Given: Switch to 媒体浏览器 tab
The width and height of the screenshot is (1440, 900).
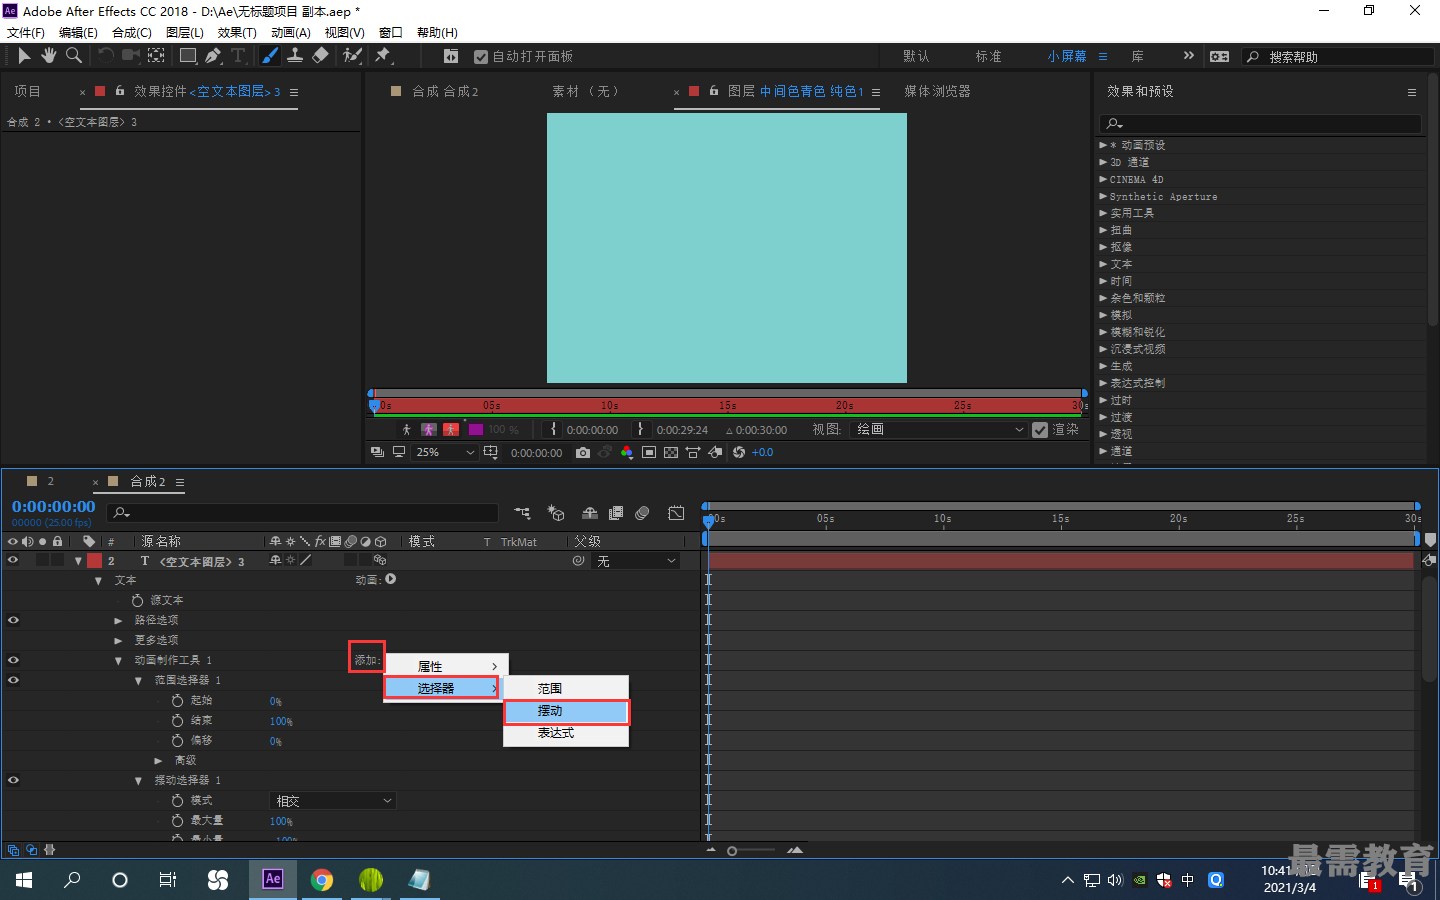Looking at the screenshot, I should click(937, 91).
